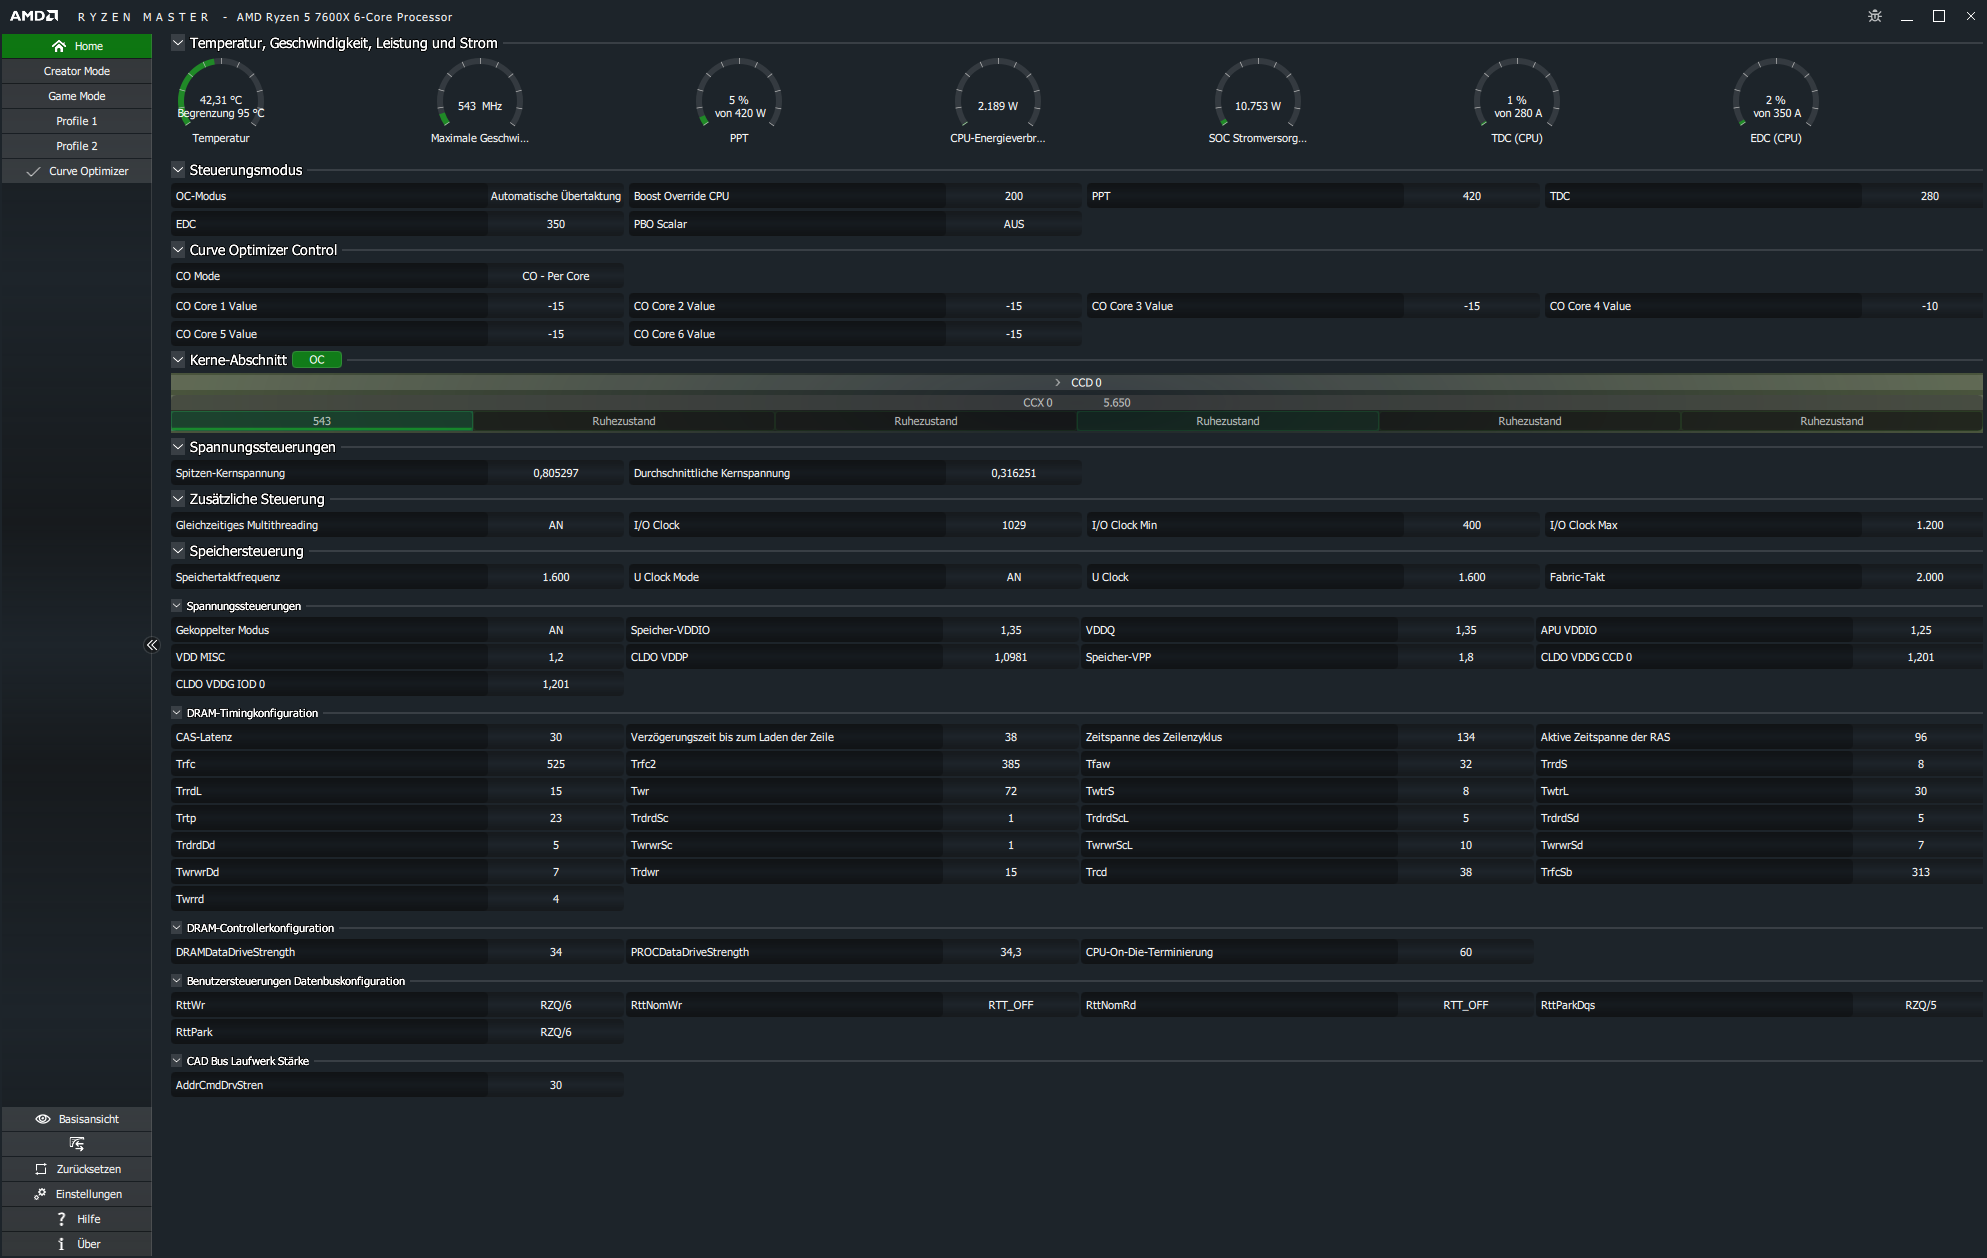Click the Zurücksetzen reset icon
This screenshot has width=1987, height=1258.
click(x=41, y=1169)
